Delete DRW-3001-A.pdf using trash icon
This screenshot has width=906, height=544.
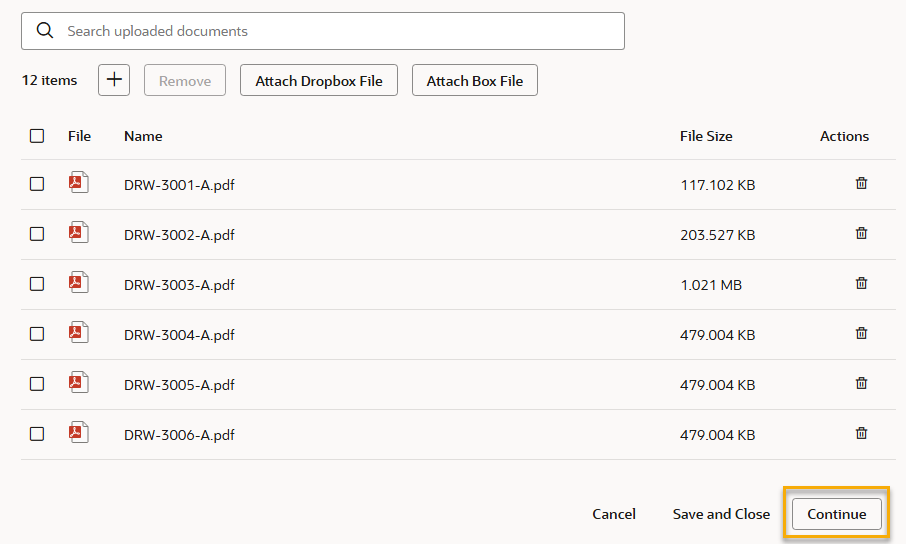[861, 184]
